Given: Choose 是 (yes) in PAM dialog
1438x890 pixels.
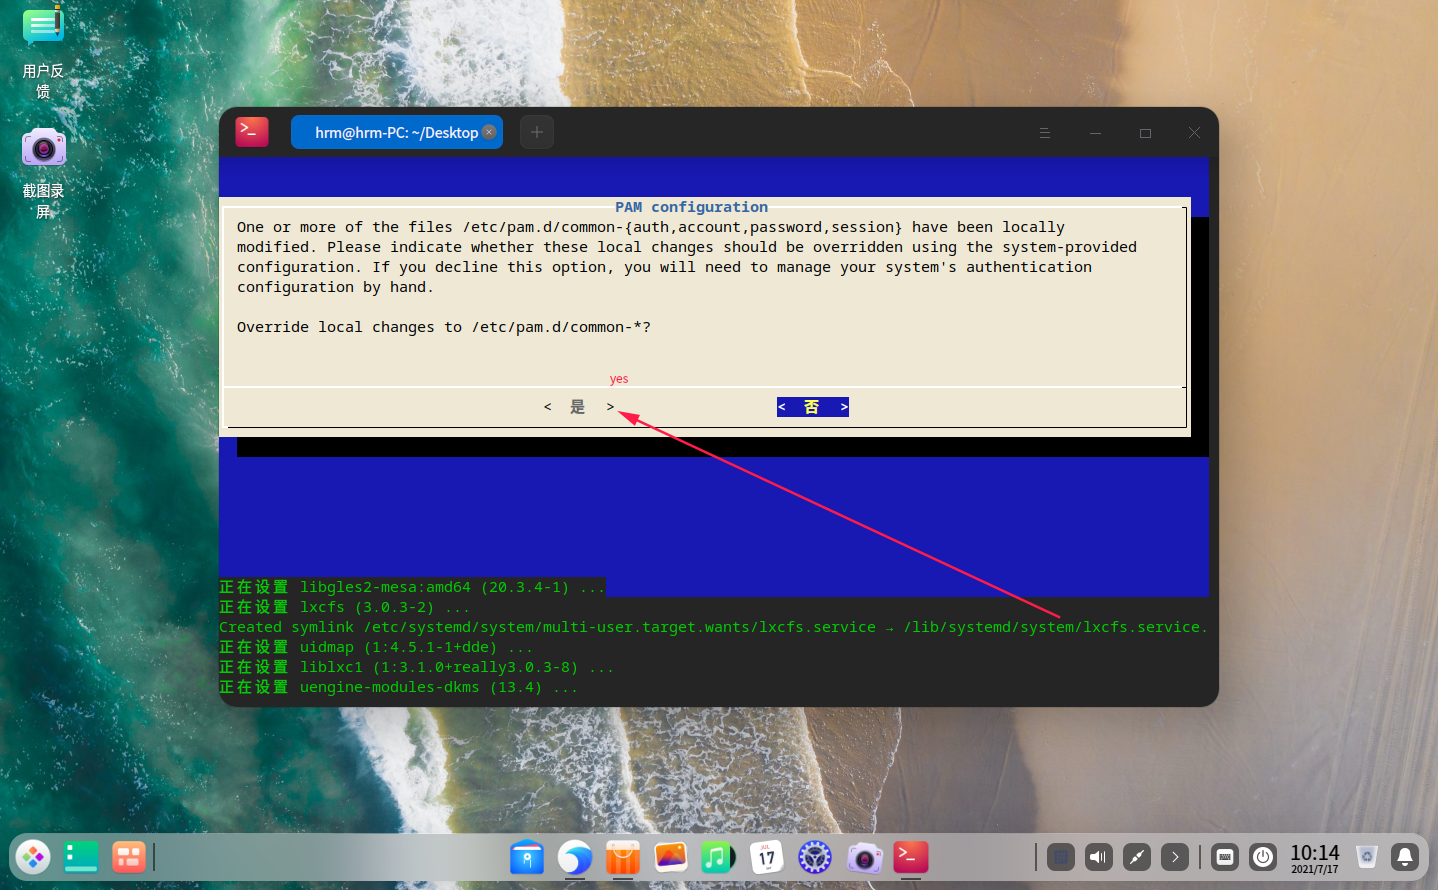Looking at the screenshot, I should point(578,407).
